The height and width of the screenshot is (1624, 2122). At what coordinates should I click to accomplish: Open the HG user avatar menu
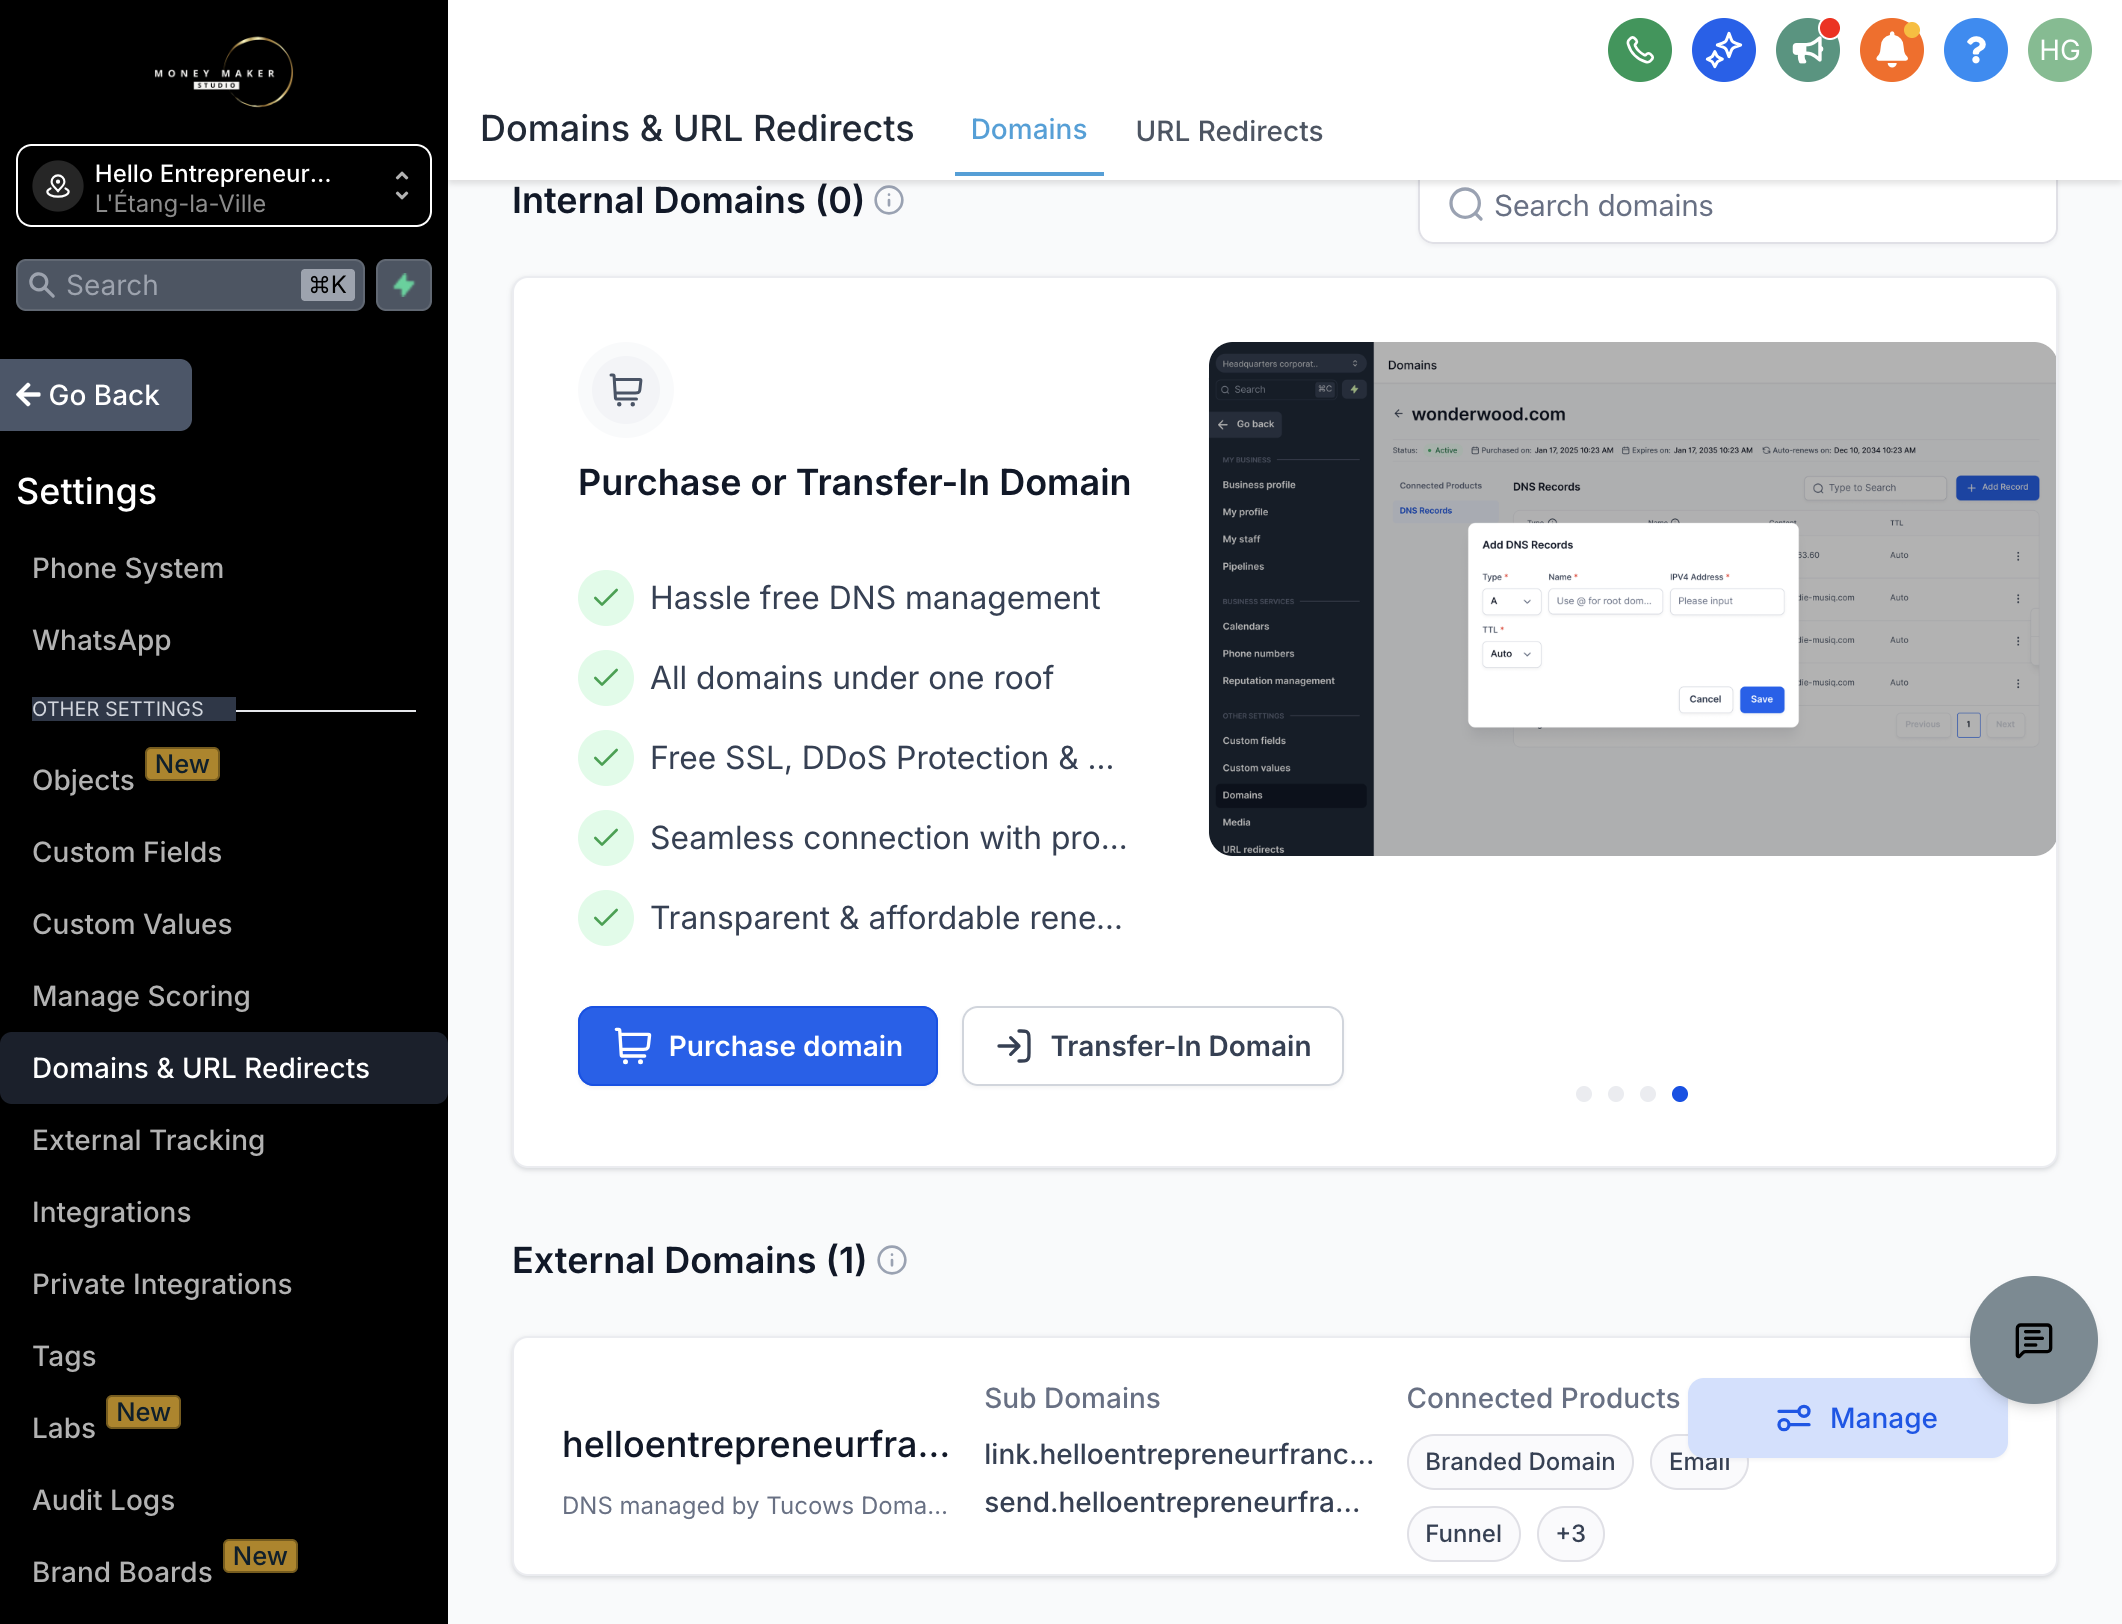(x=2059, y=50)
